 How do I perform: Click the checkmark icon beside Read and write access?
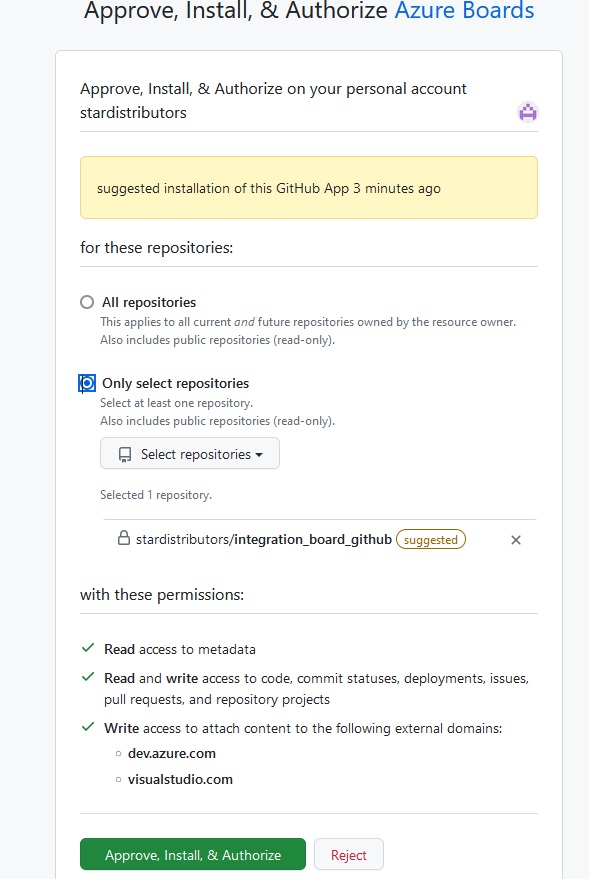88,677
